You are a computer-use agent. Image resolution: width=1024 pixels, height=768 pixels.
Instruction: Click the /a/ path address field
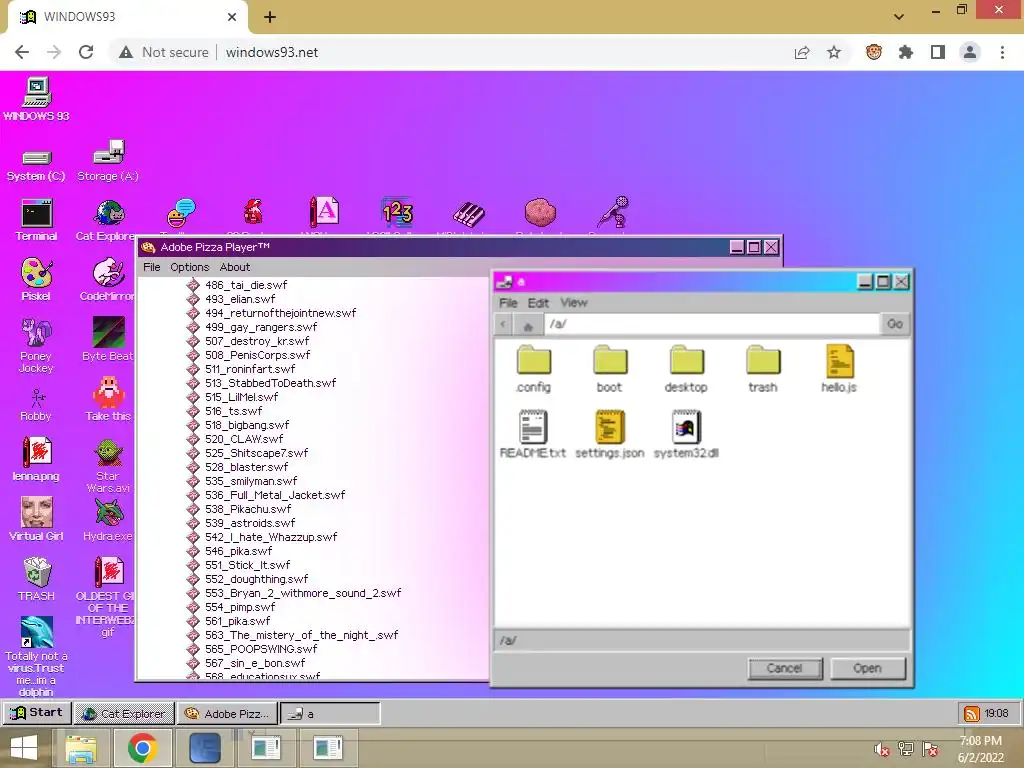point(711,324)
